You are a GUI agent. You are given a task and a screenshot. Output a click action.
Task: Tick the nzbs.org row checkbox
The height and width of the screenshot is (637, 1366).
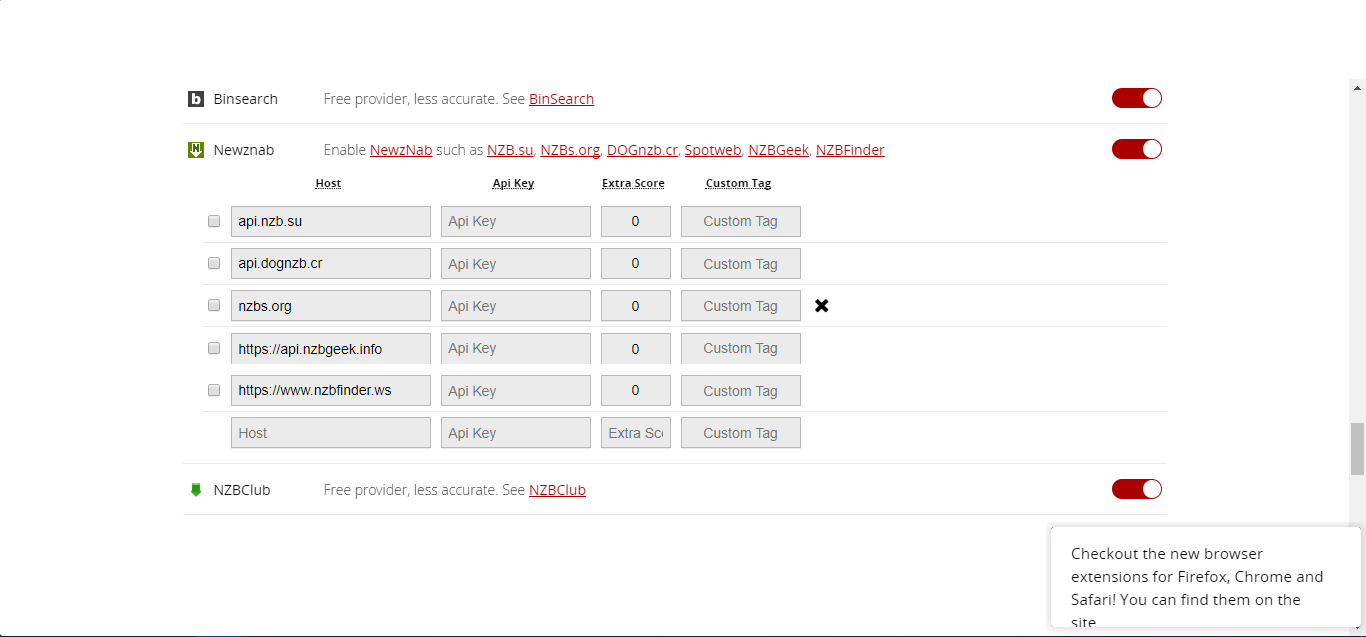point(214,305)
